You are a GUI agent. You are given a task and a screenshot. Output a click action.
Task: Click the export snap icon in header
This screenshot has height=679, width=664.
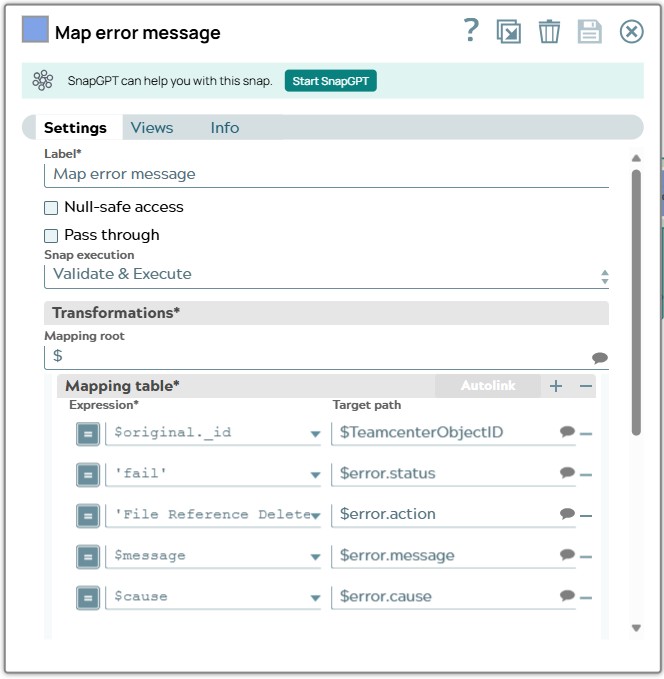coord(509,32)
